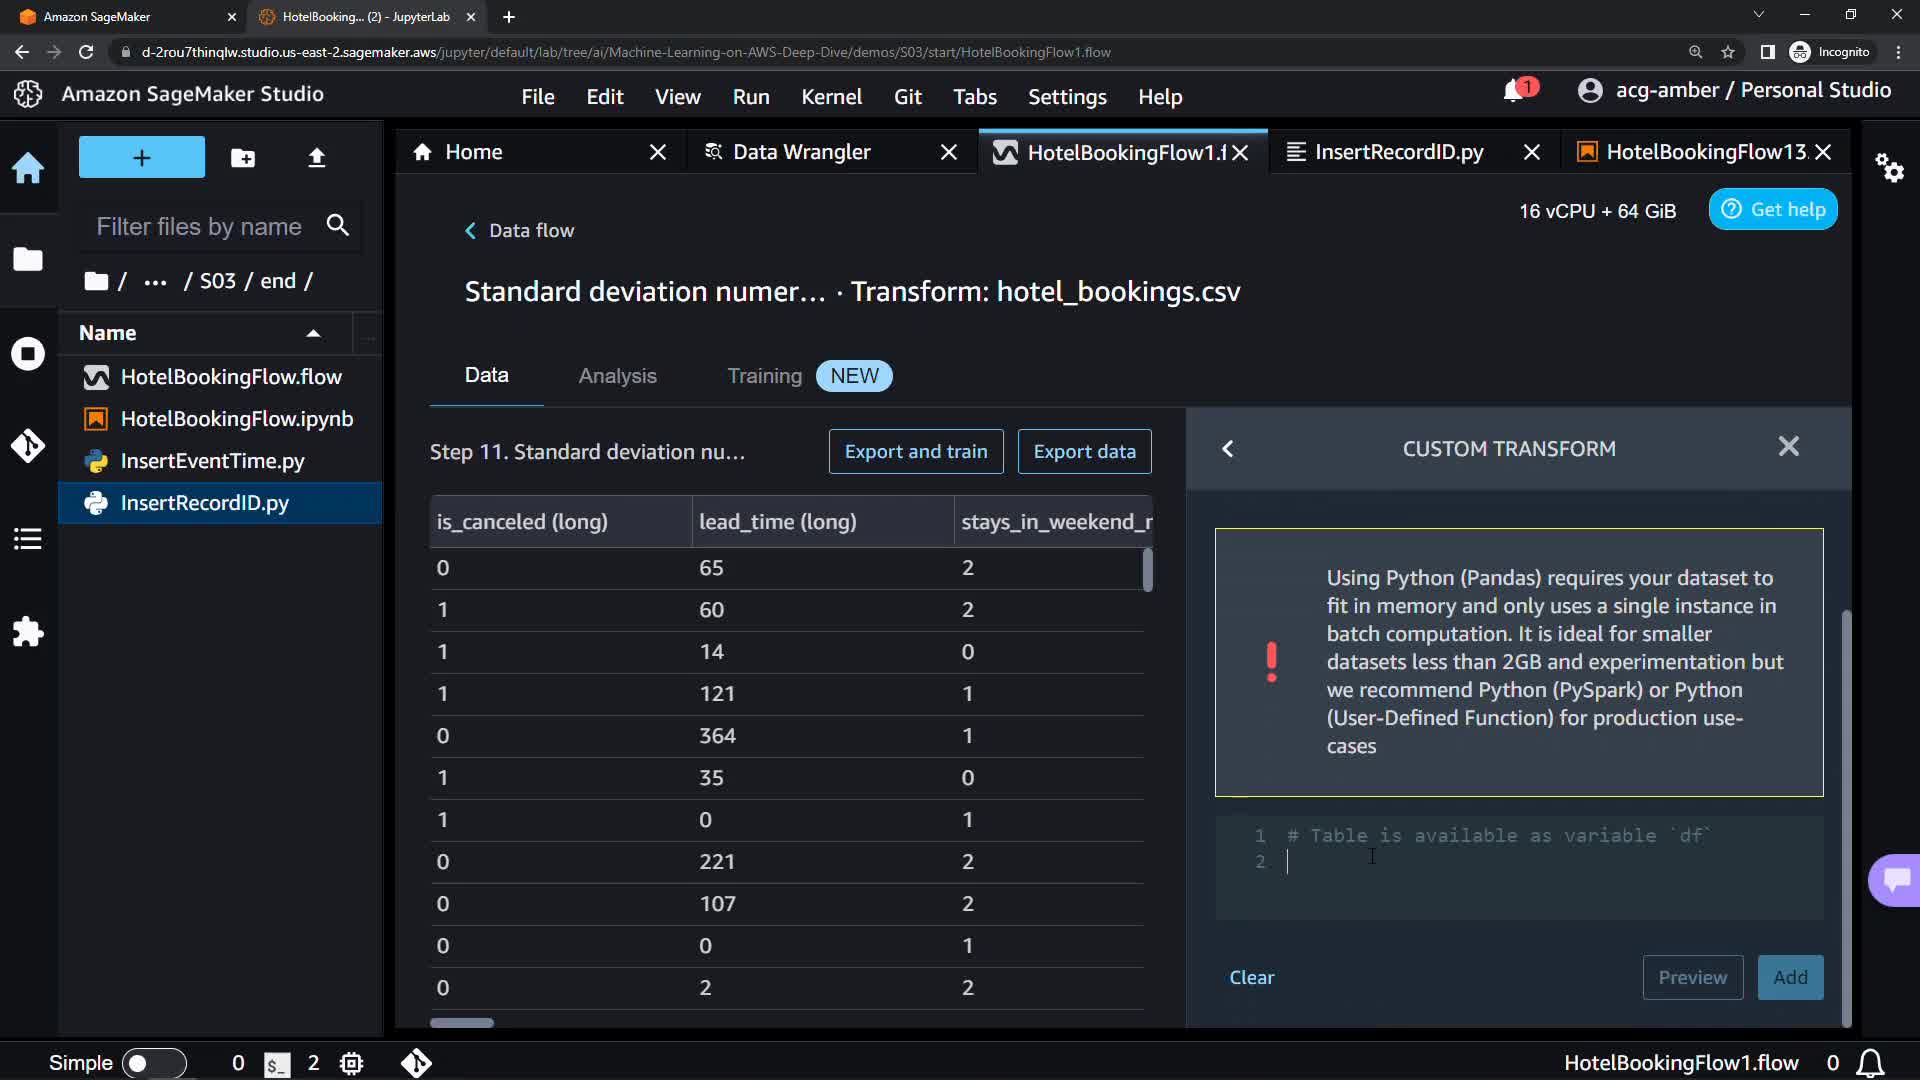
Task: Click the Clear link
Action: (1251, 977)
